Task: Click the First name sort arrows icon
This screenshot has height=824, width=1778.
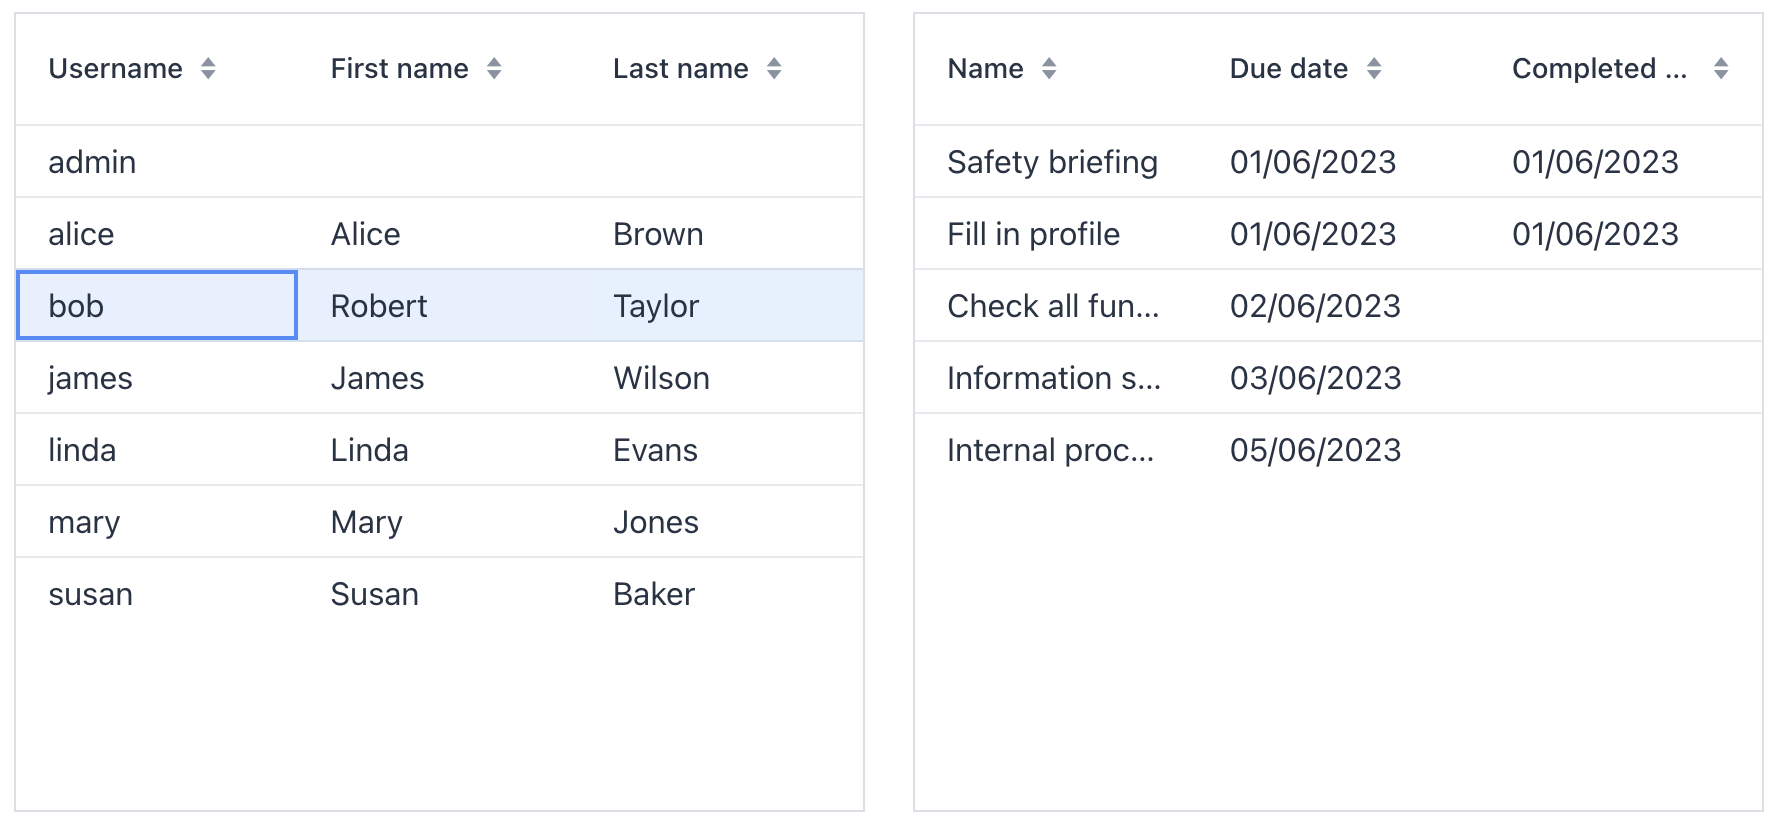Action: [494, 68]
